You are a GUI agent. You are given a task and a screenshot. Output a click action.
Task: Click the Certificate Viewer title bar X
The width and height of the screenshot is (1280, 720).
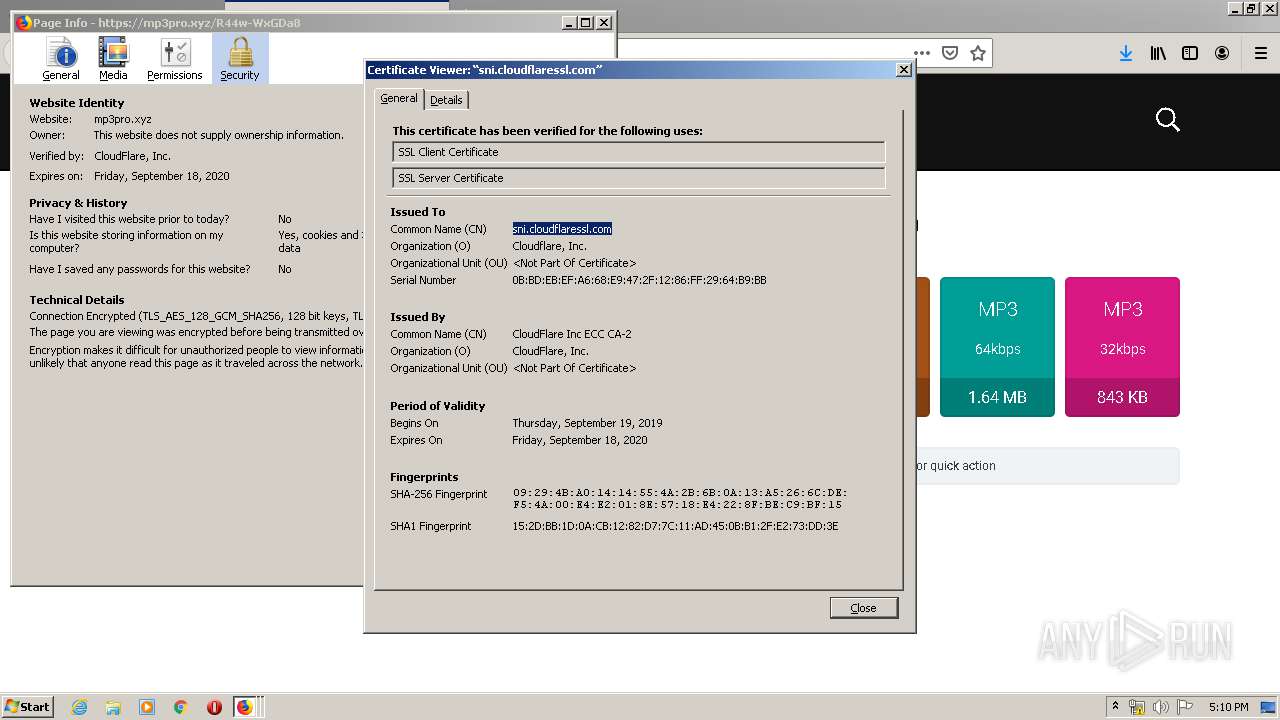click(904, 70)
